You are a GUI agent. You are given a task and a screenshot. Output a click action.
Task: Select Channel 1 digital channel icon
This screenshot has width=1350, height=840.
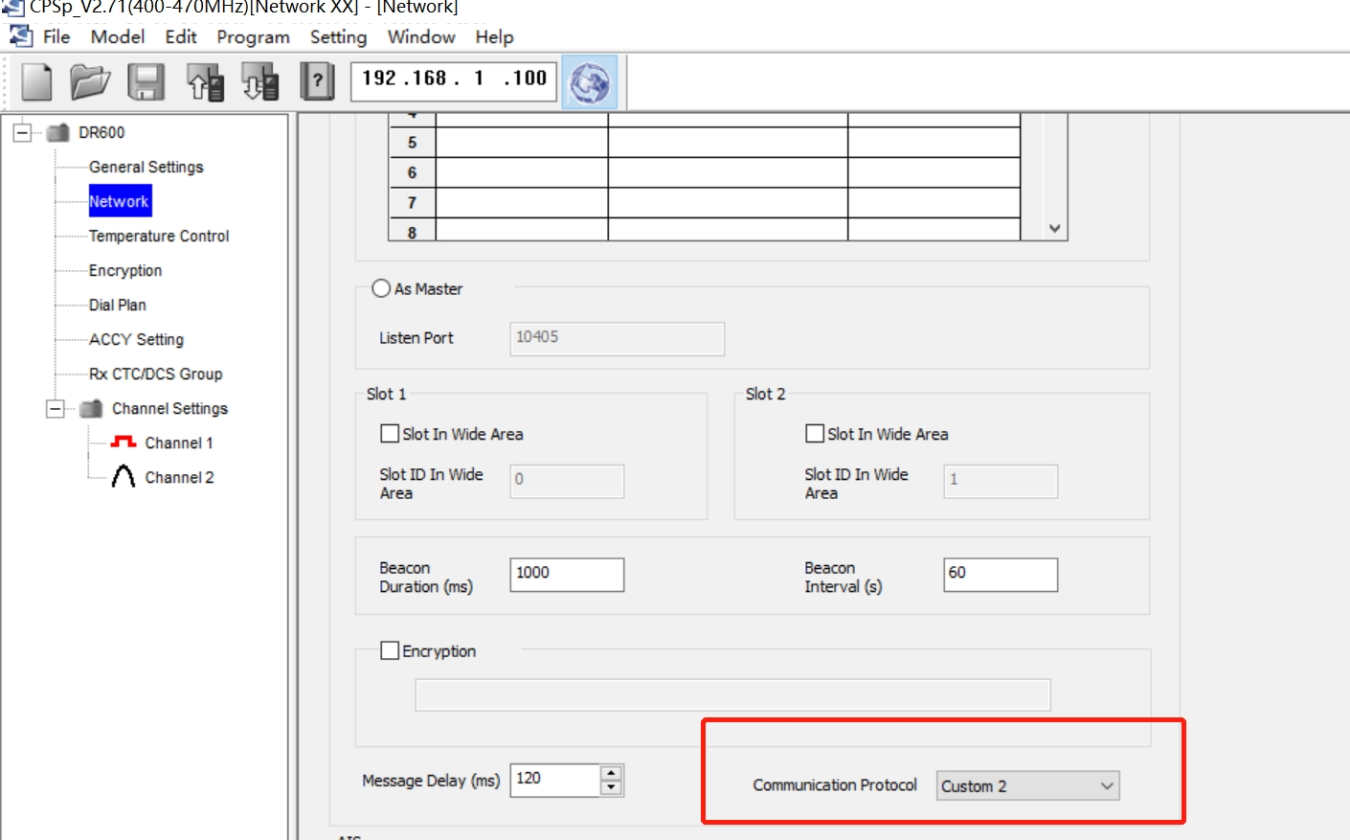click(x=124, y=443)
